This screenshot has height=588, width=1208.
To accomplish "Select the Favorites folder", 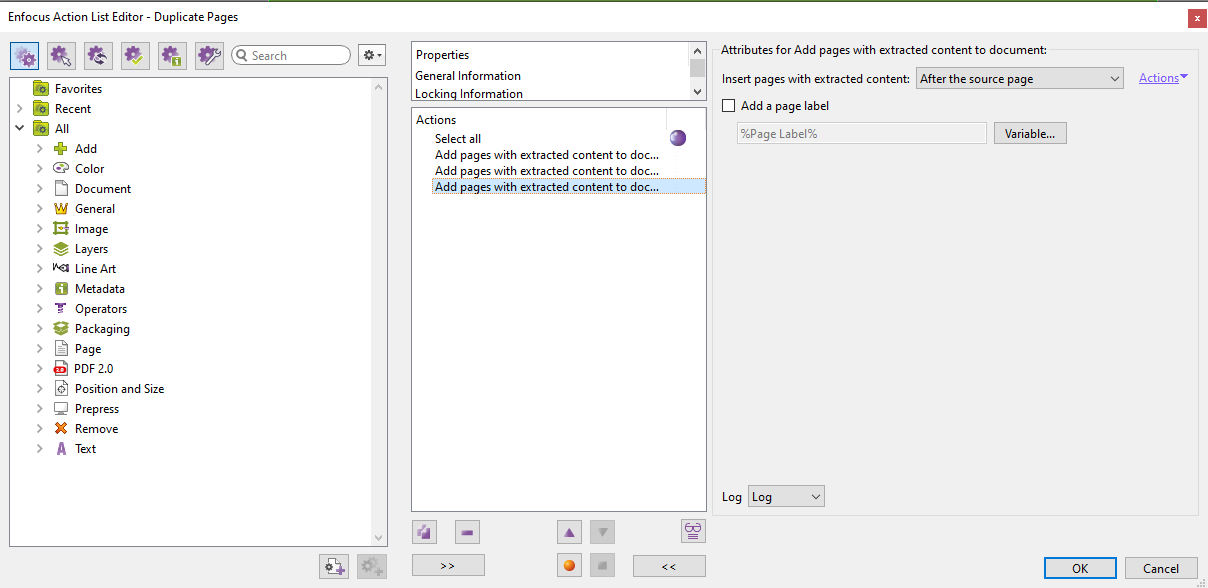I will [78, 88].
